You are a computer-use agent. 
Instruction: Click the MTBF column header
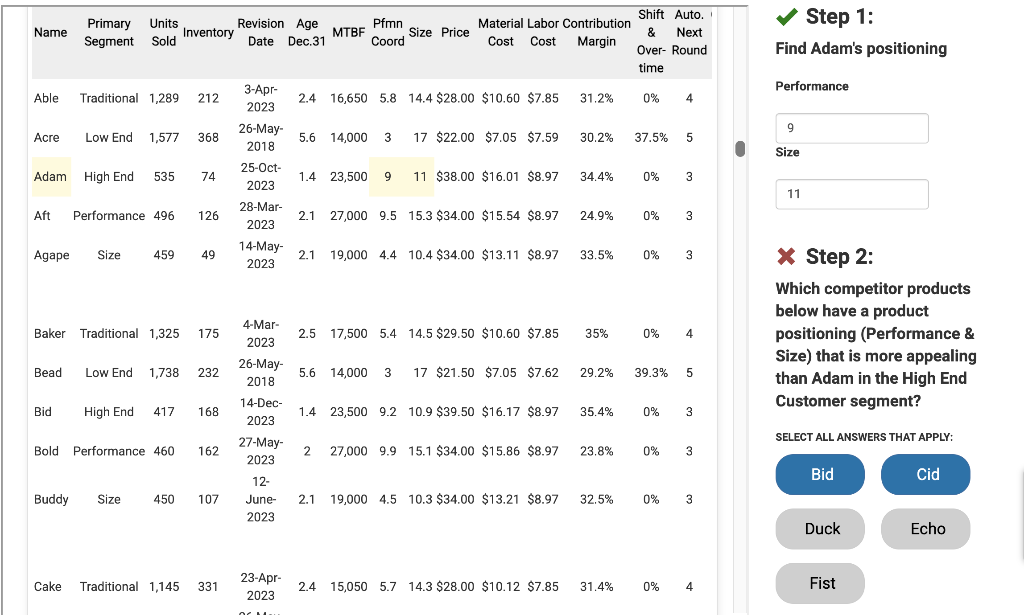click(349, 33)
